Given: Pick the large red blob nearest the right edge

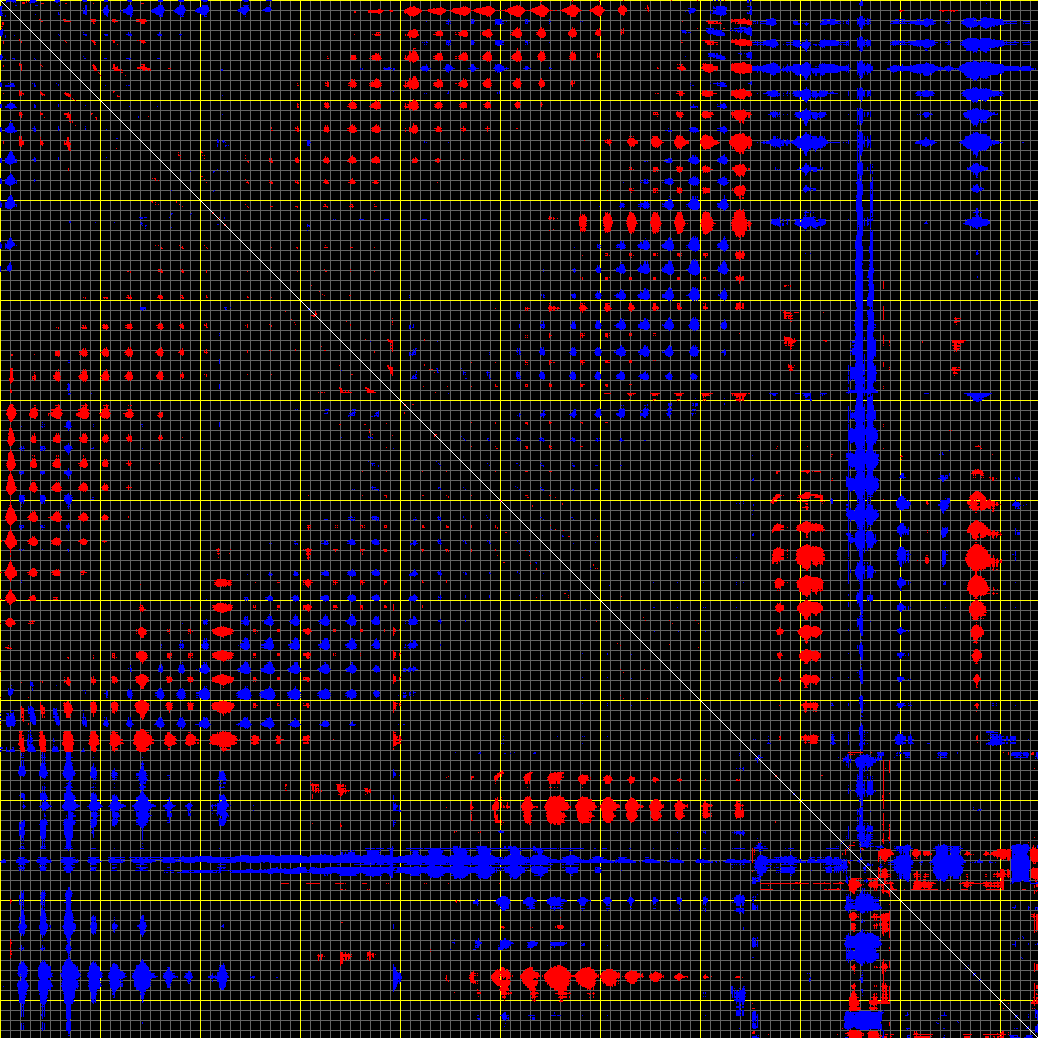Looking at the screenshot, I should [x=978, y=557].
